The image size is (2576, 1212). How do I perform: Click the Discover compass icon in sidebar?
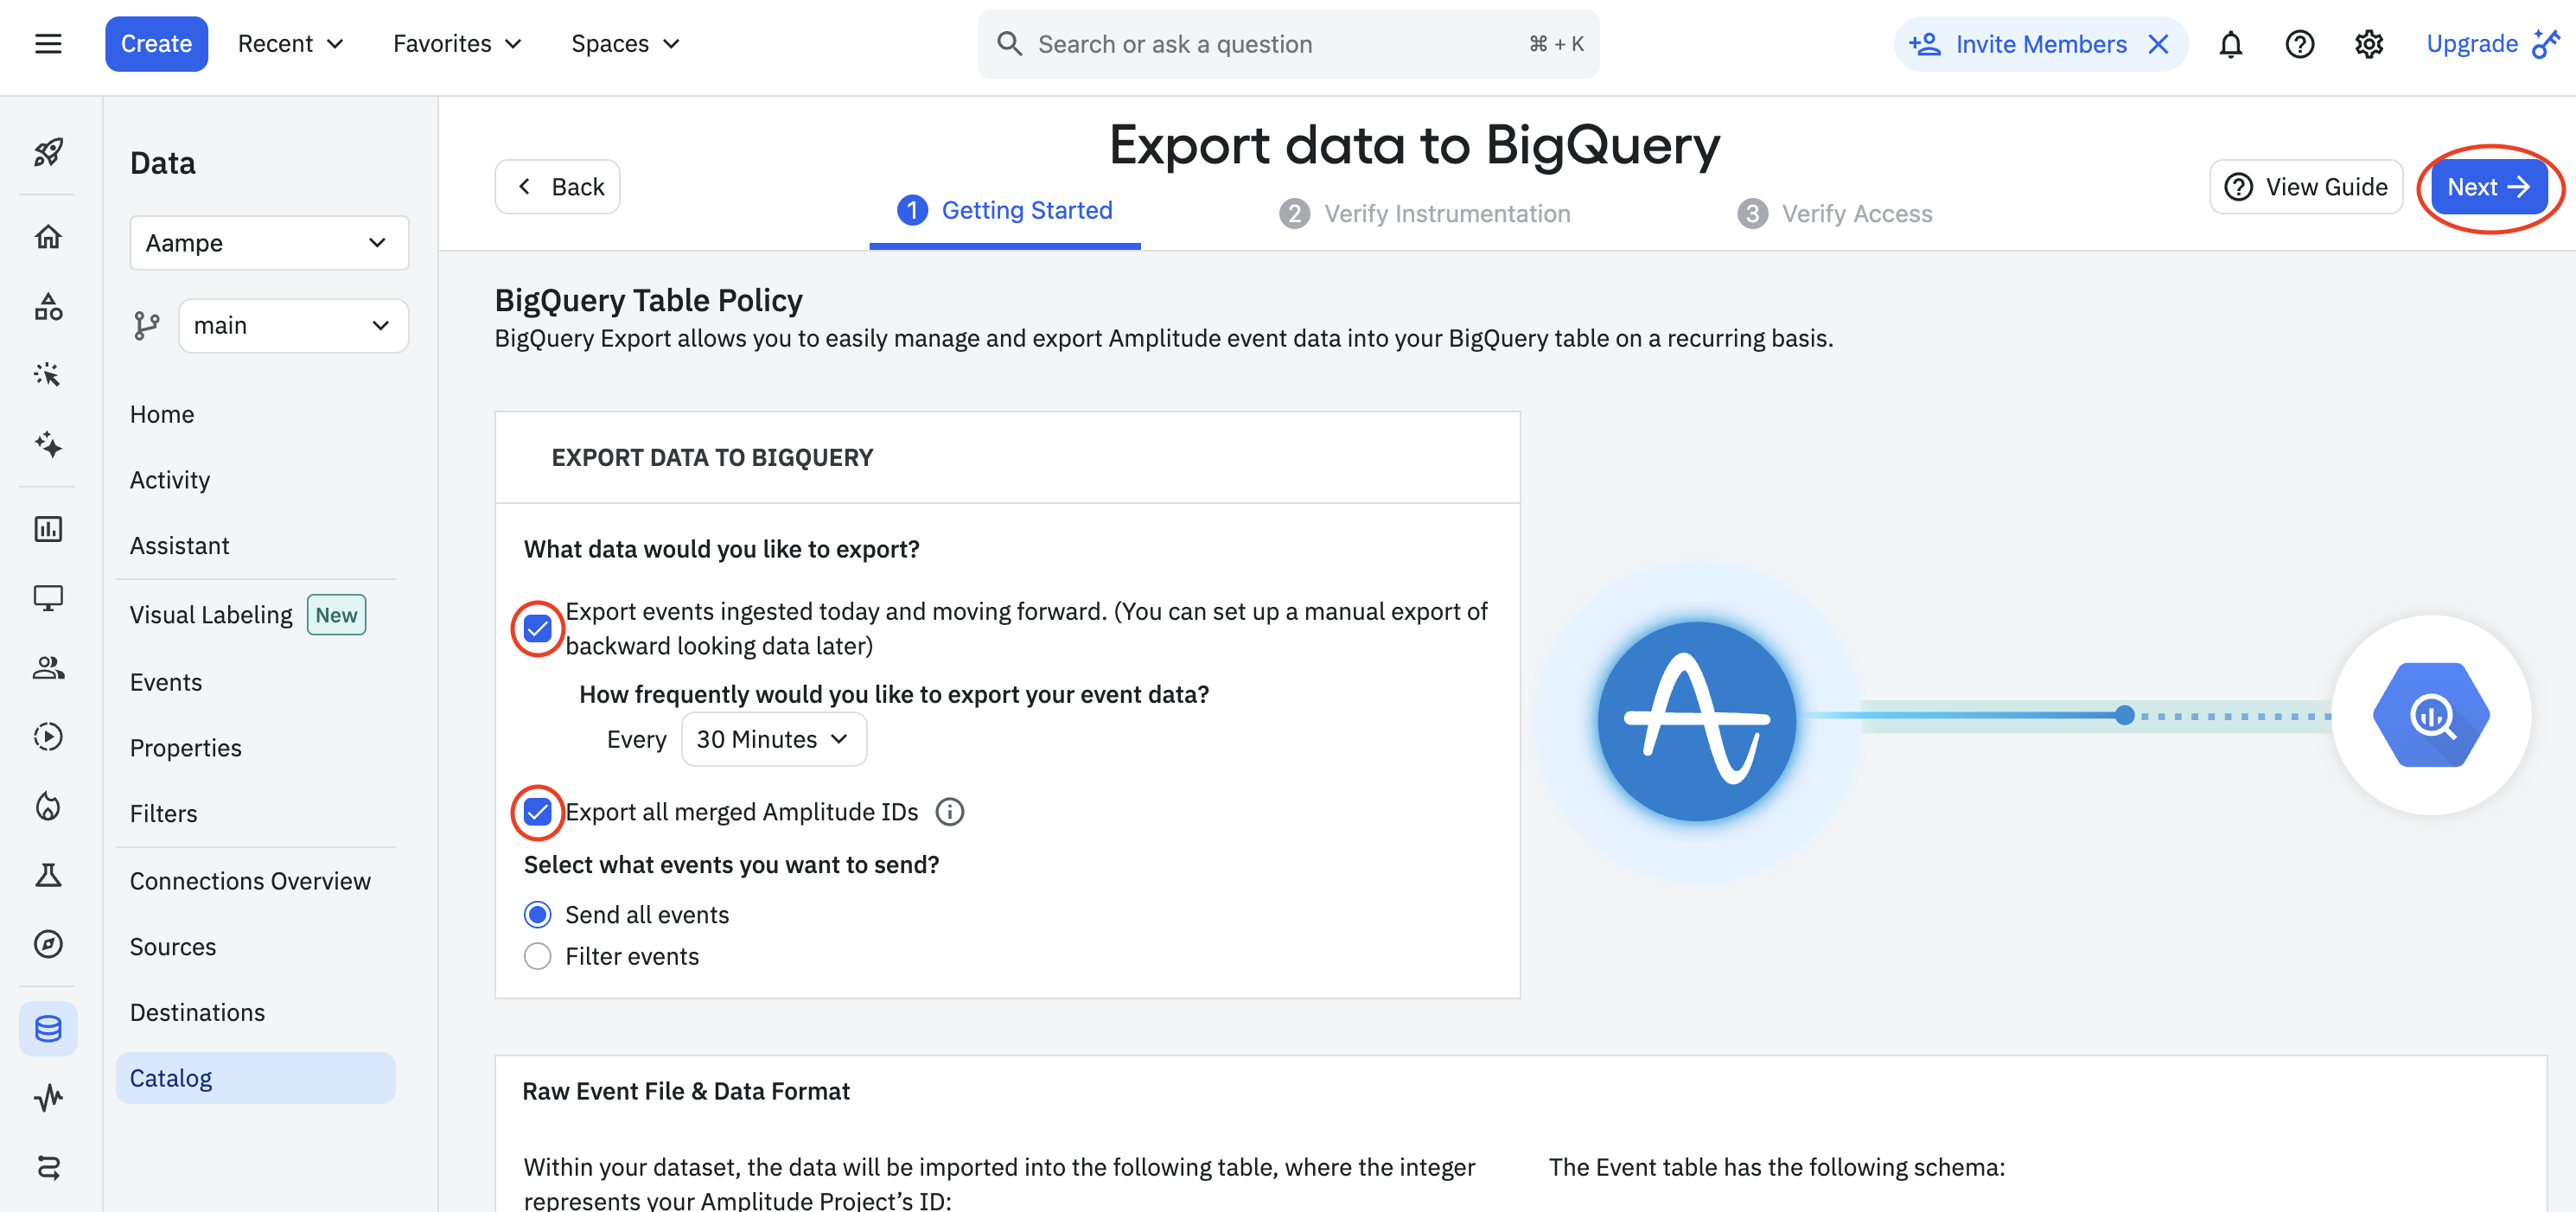tap(48, 943)
